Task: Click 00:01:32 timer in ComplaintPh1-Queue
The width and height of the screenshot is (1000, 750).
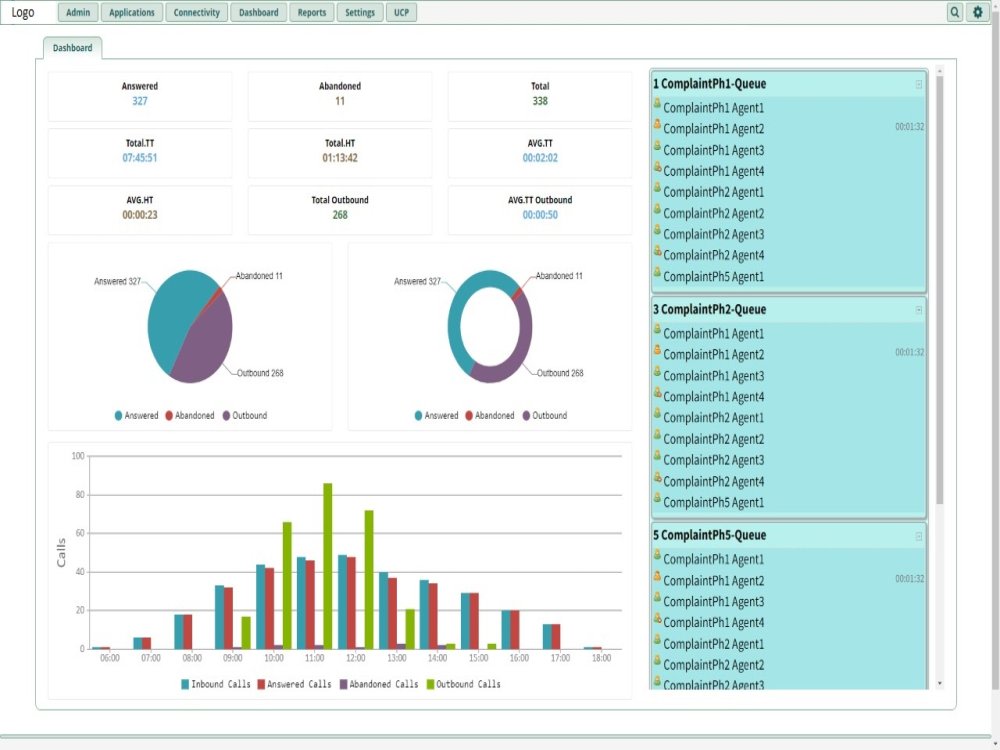Action: [909, 127]
